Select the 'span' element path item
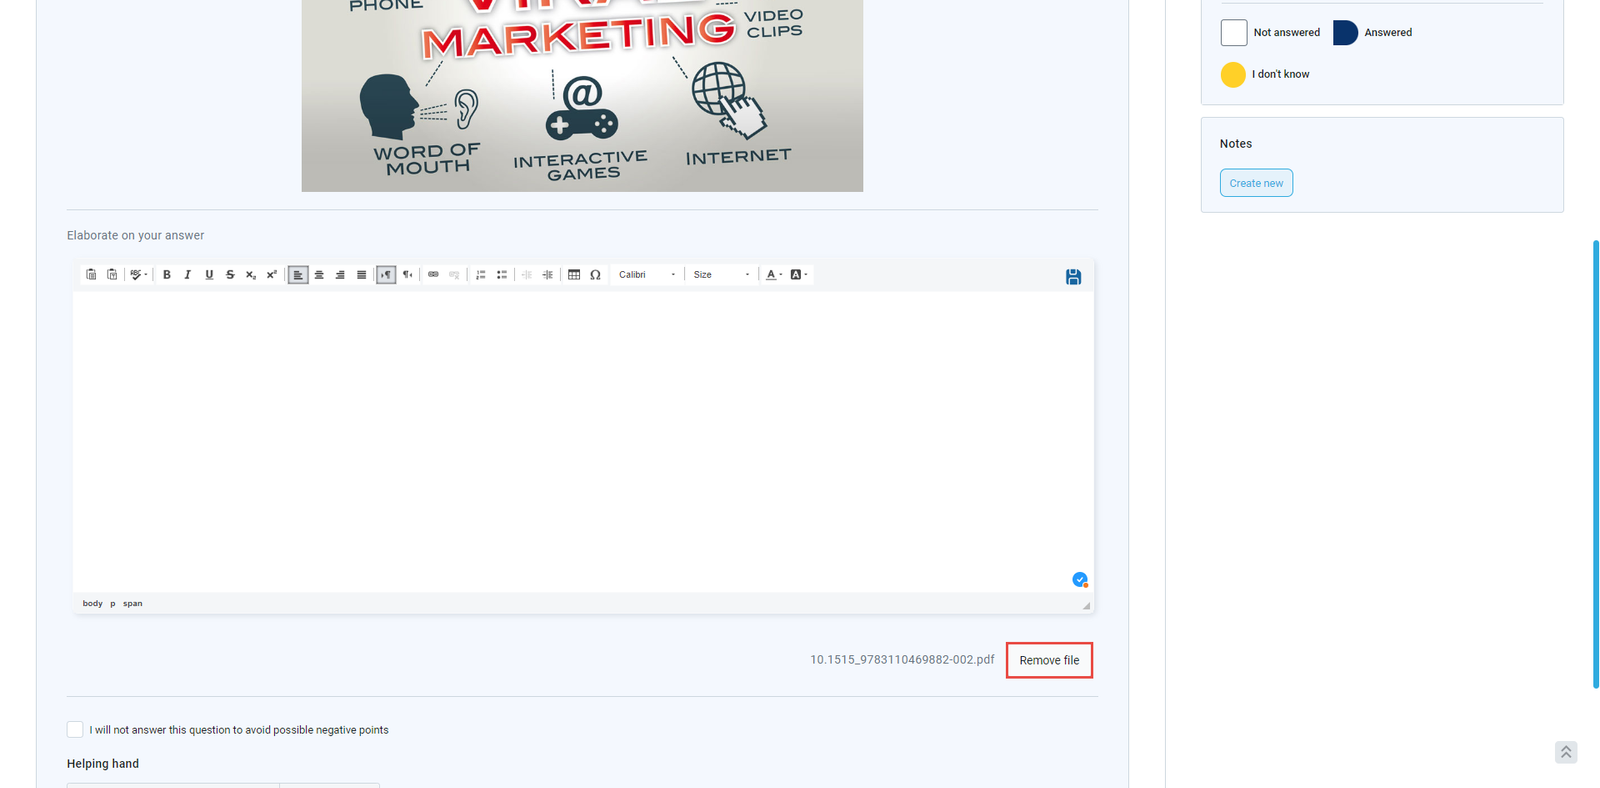This screenshot has width=1600, height=788. 133,604
